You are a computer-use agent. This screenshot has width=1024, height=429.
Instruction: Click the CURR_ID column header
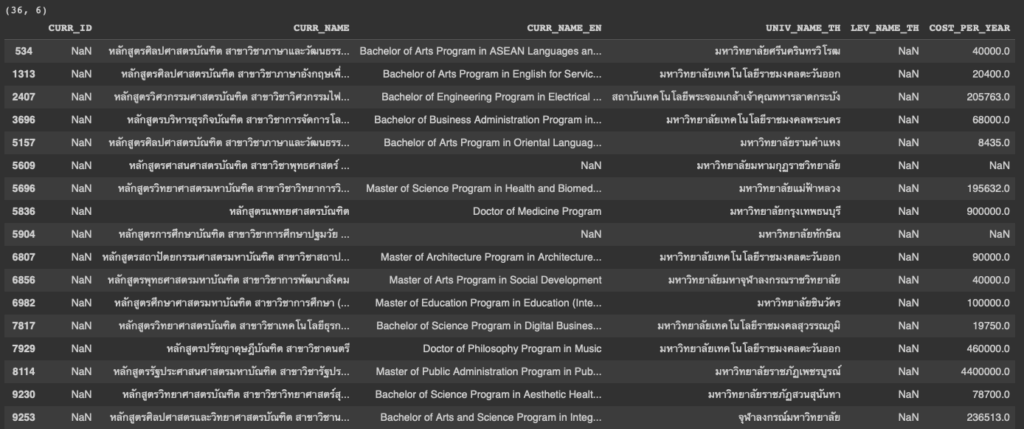69,28
